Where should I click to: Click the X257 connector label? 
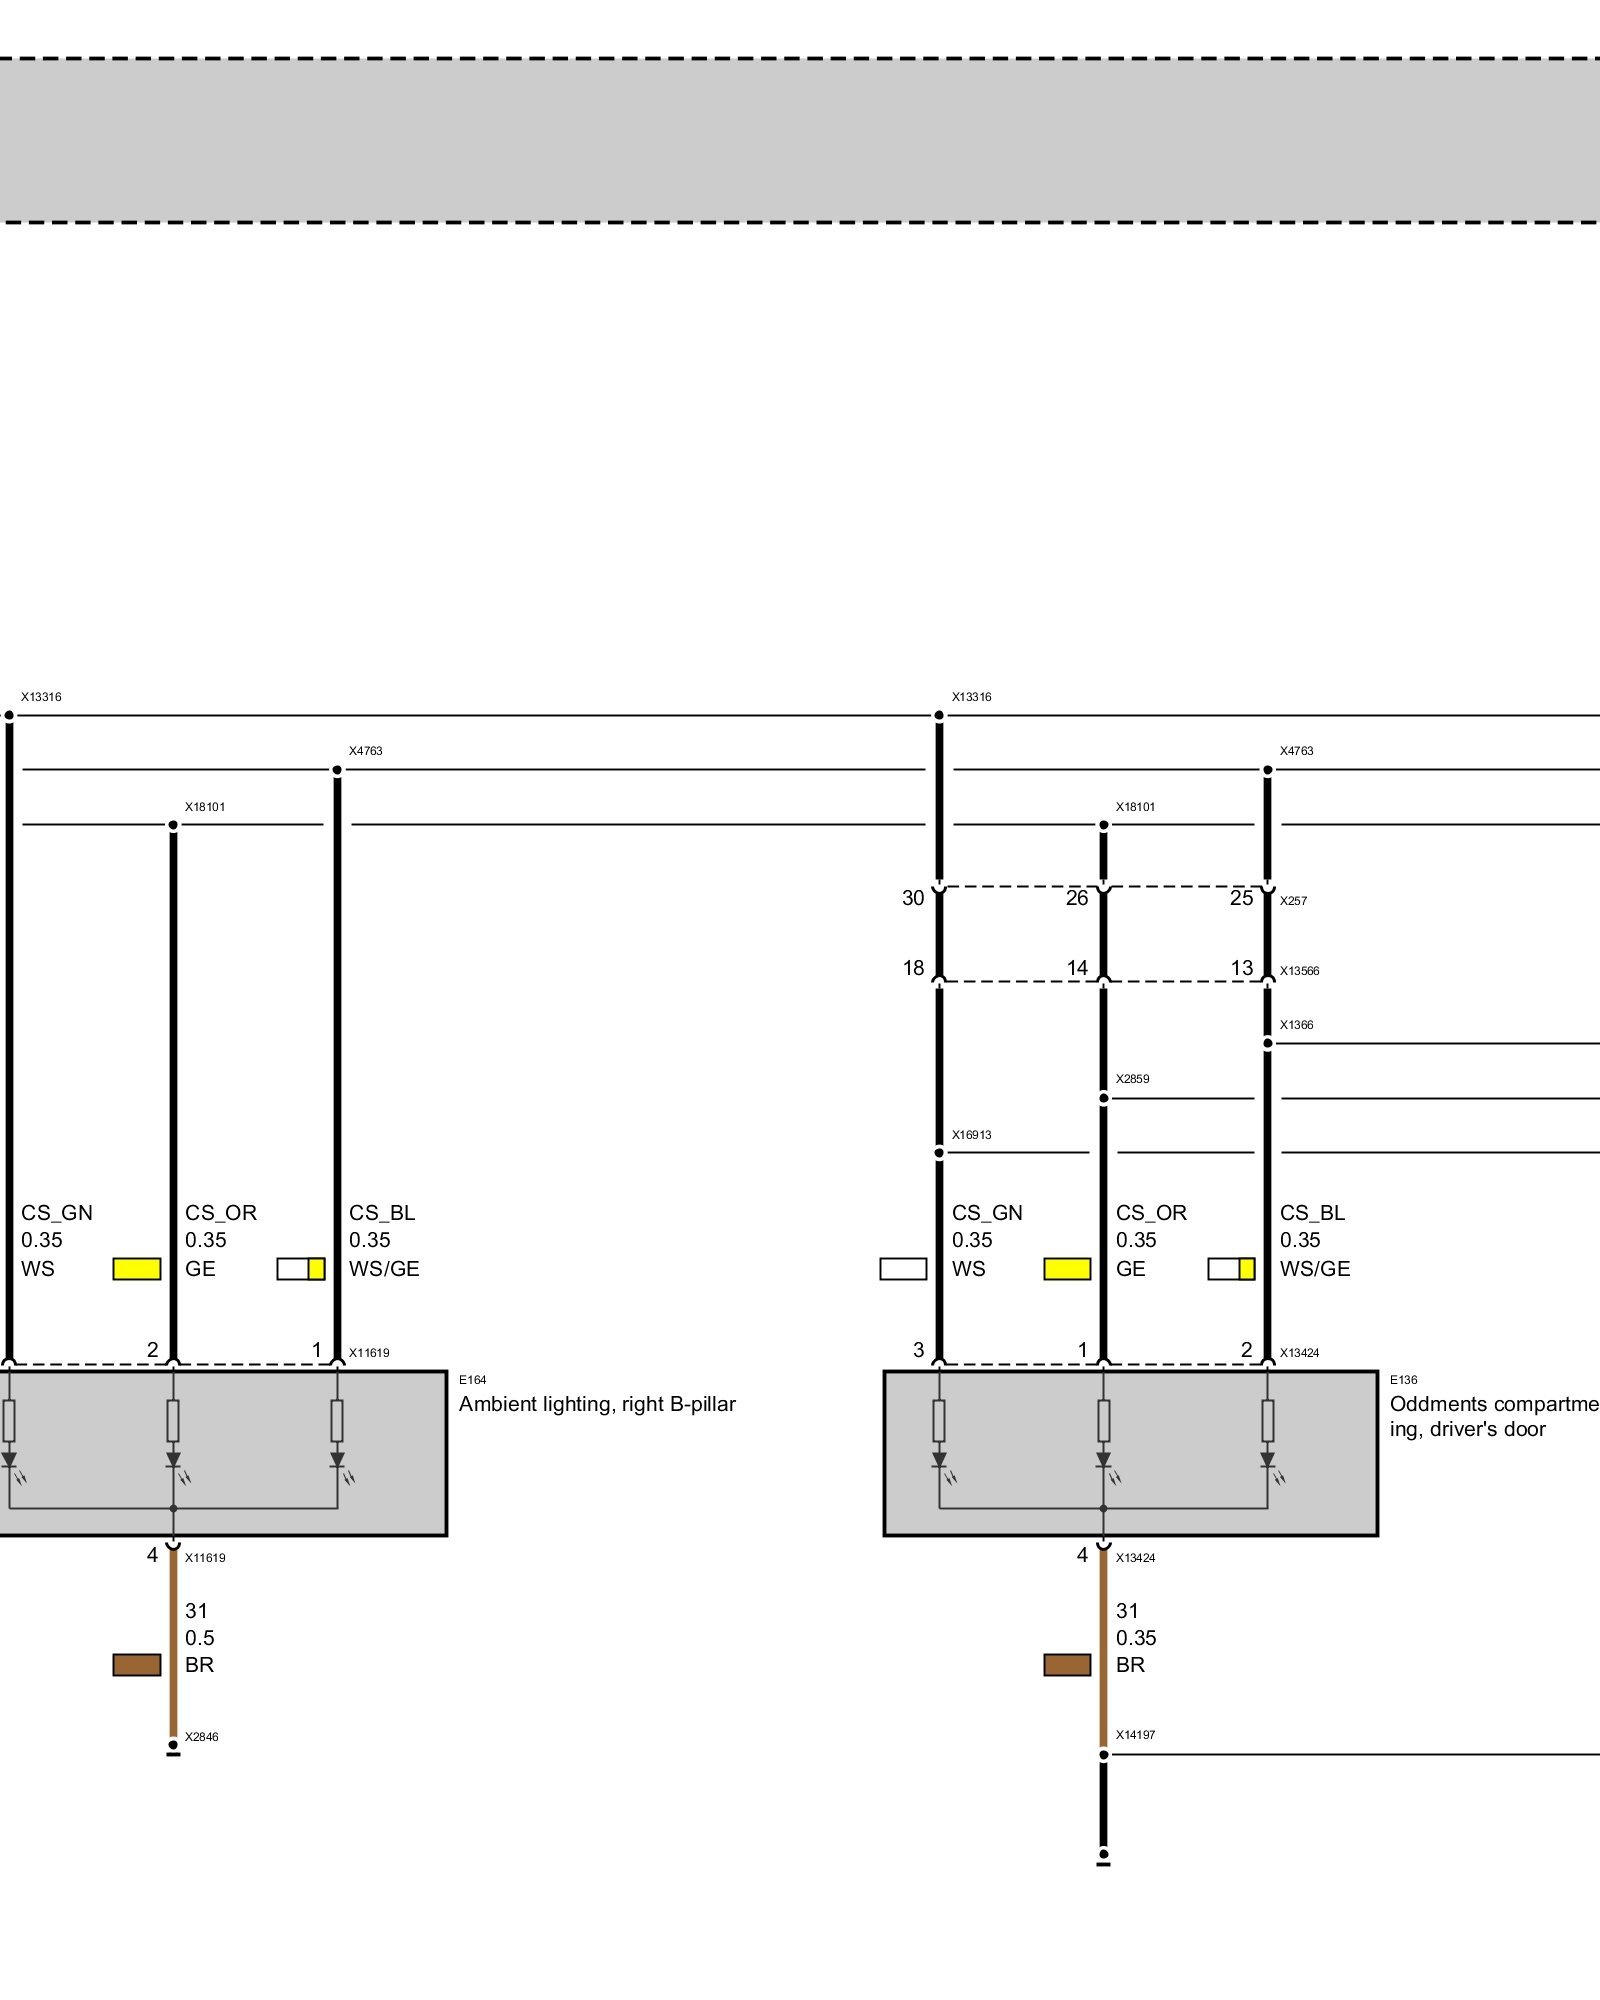point(1293,901)
